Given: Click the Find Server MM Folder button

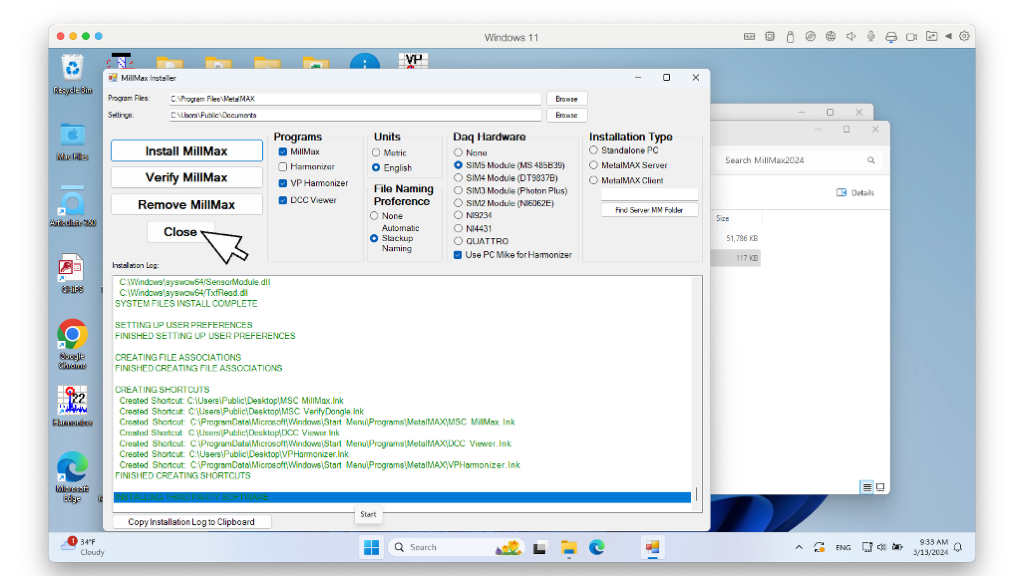Looking at the screenshot, I should point(649,210).
